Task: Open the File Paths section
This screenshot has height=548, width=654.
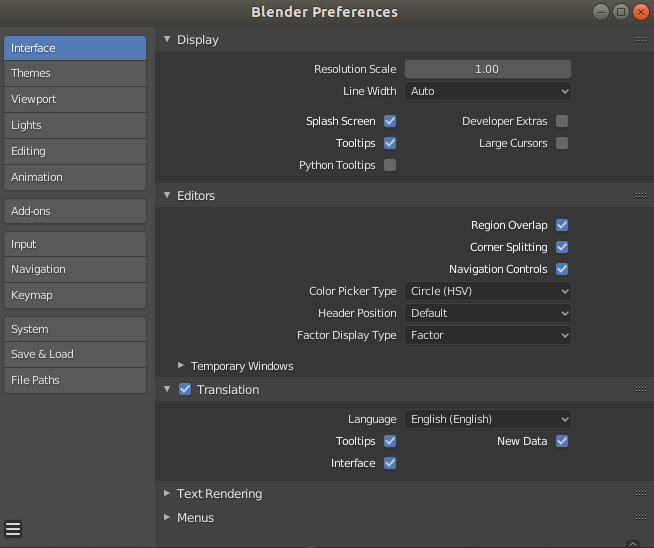Action: [75, 380]
